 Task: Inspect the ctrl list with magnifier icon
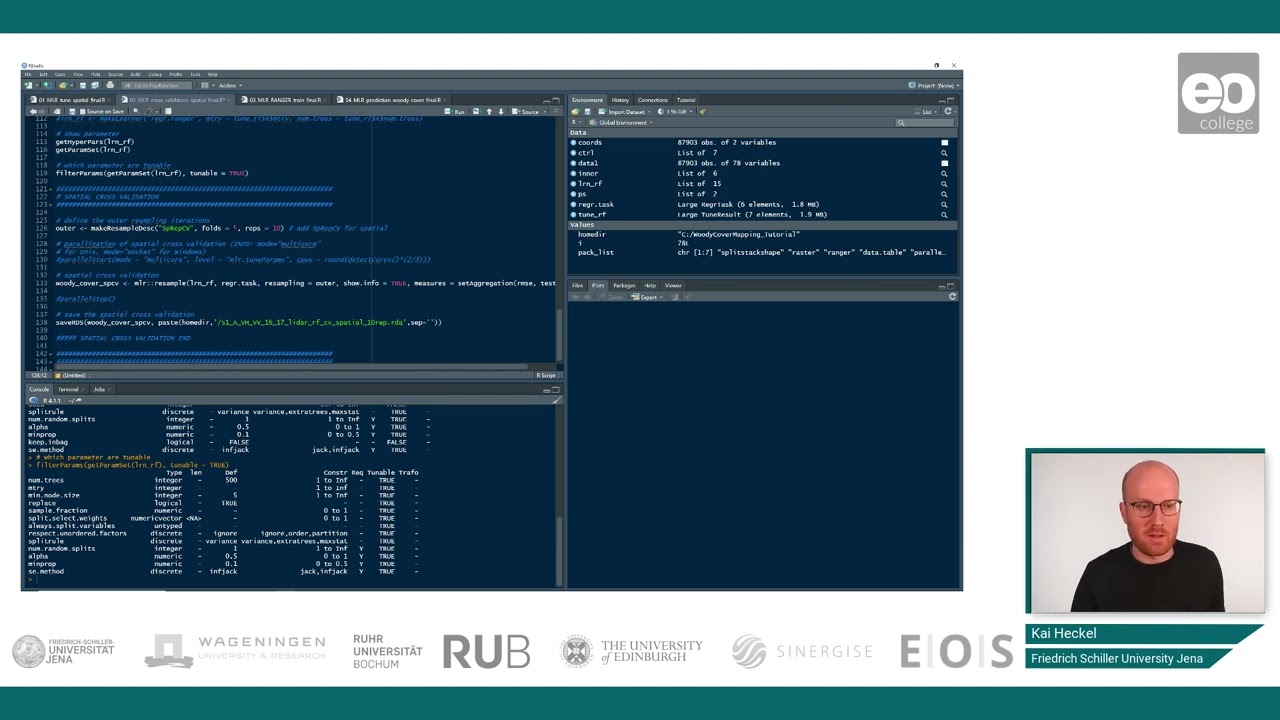944,153
